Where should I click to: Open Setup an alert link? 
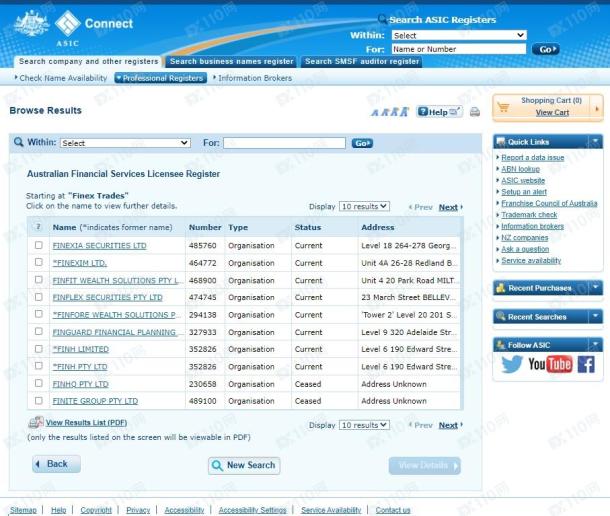click(x=524, y=192)
